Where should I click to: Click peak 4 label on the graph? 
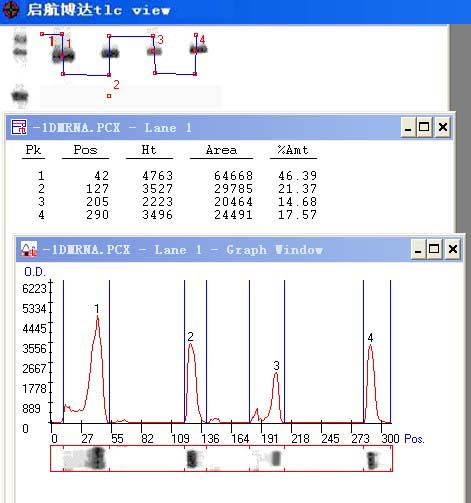(370, 338)
